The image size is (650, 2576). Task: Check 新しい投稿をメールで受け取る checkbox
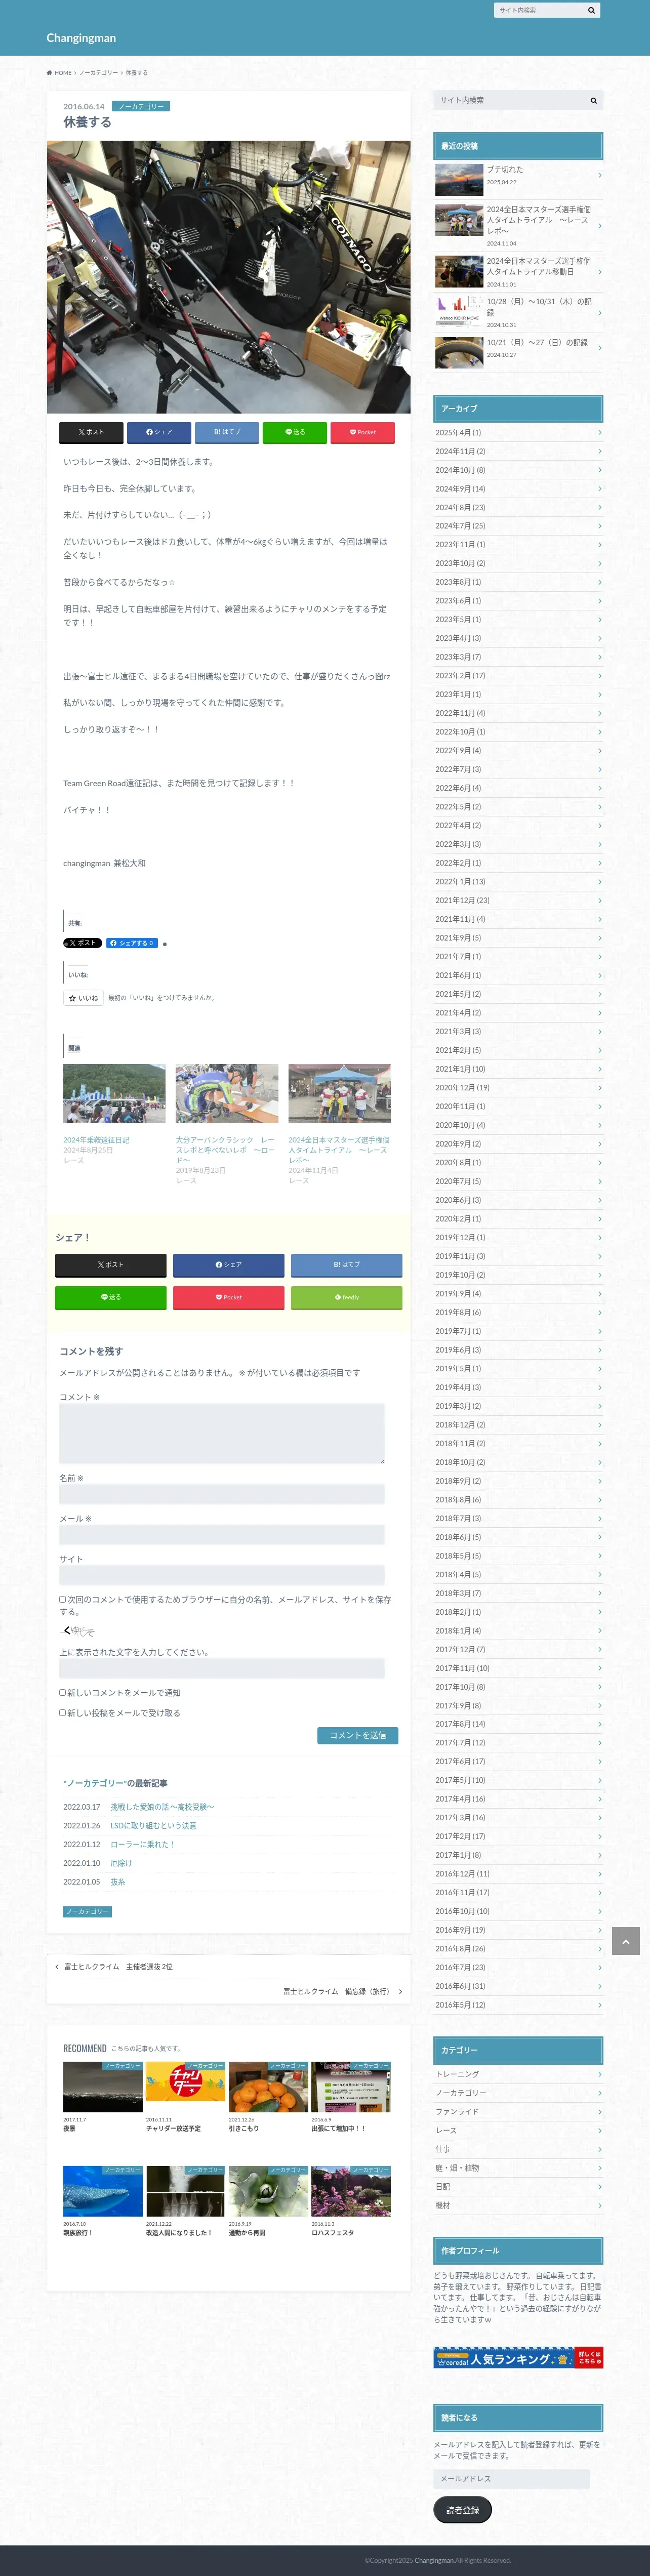point(62,1713)
